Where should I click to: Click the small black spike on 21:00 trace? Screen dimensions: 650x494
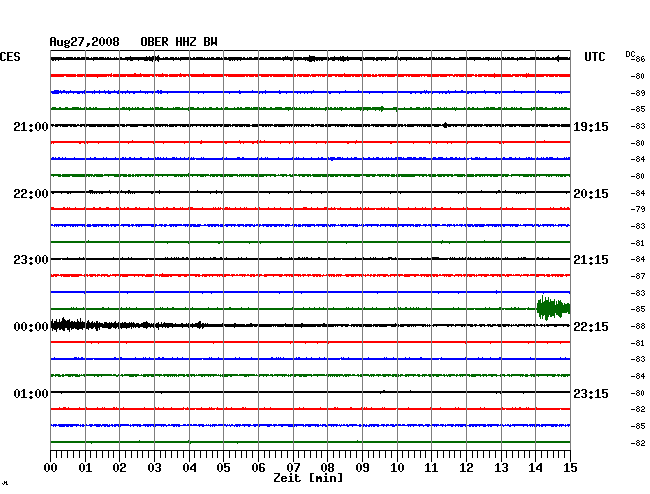click(445, 125)
